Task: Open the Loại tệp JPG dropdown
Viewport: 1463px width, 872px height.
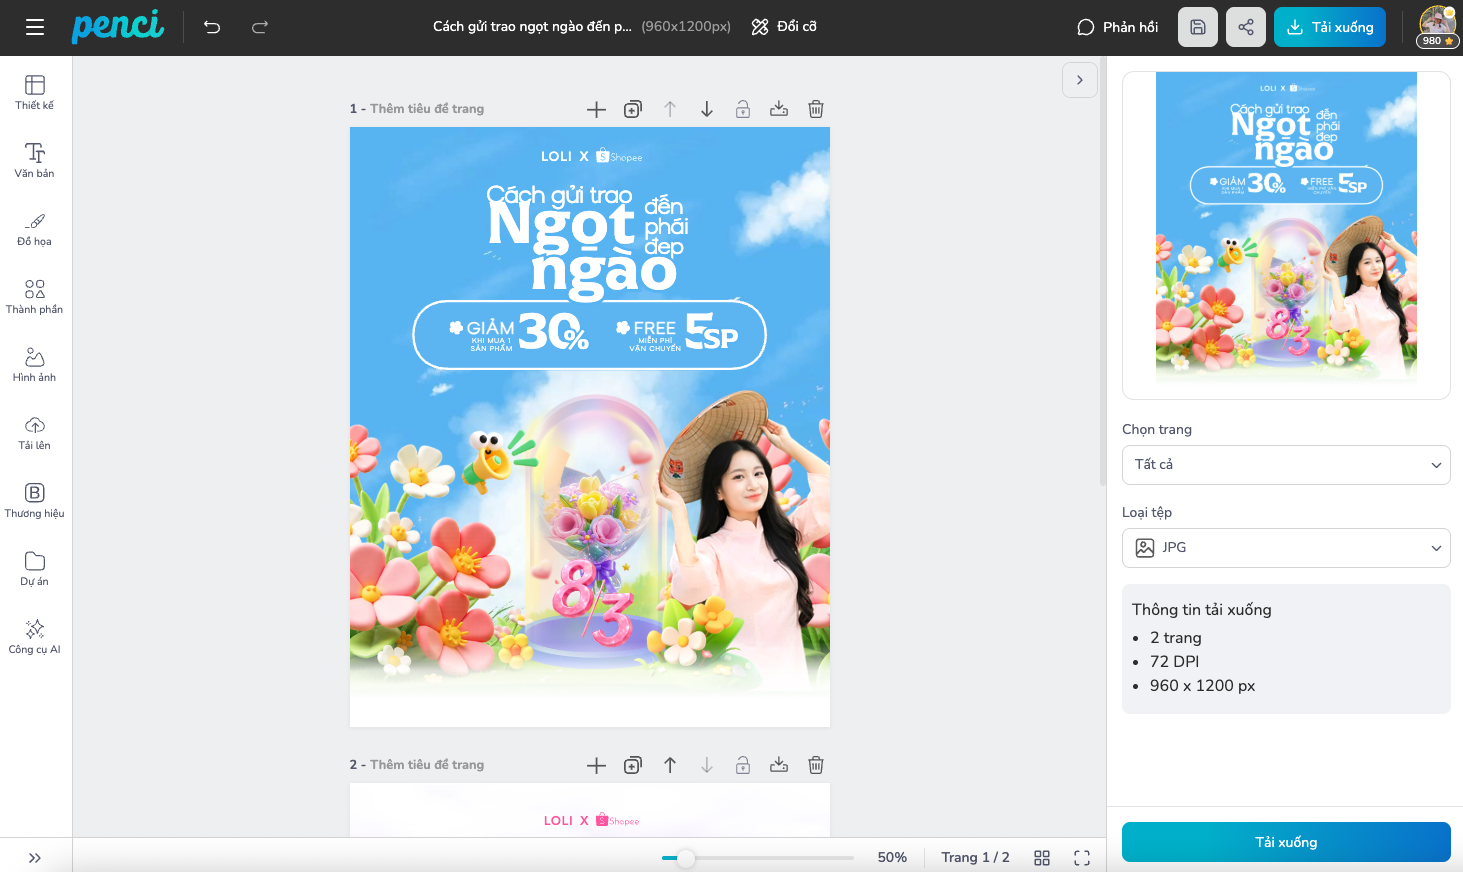Action: 1286,548
